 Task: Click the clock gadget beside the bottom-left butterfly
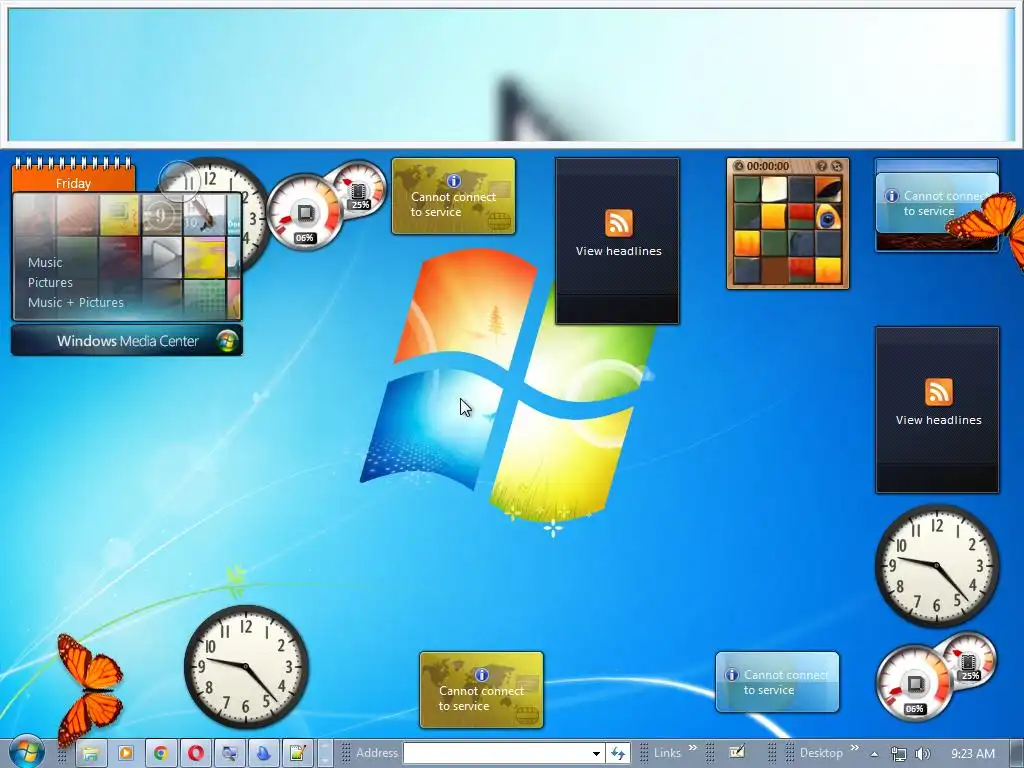(x=246, y=666)
